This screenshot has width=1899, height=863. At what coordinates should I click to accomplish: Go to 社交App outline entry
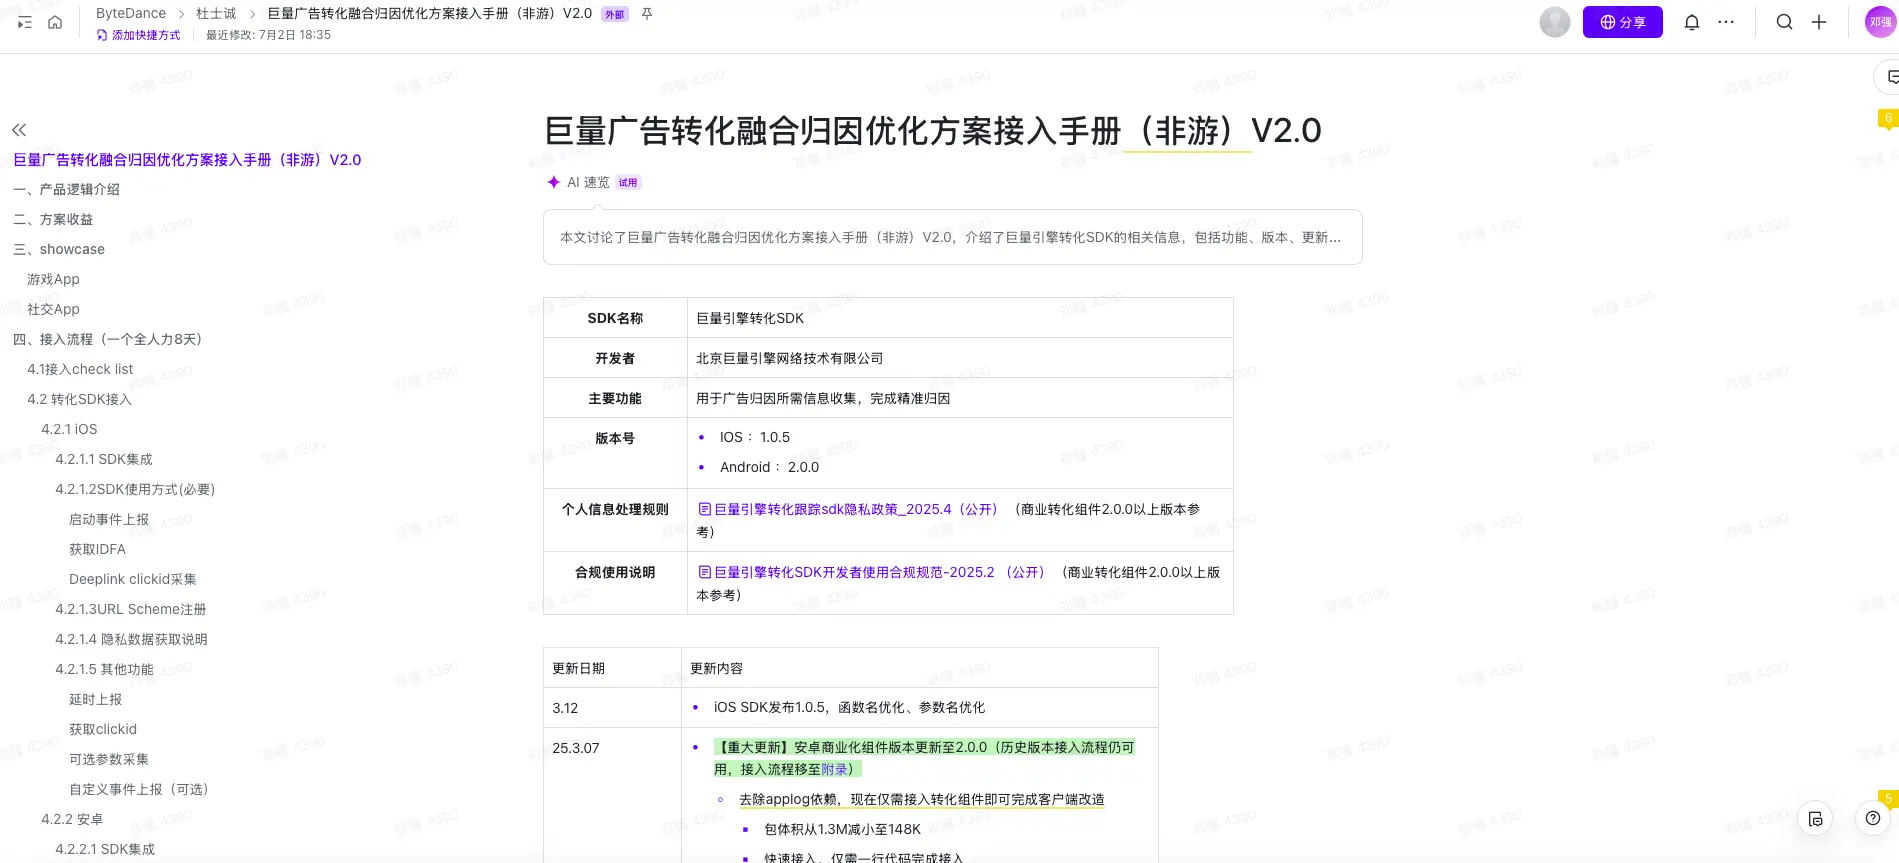pyautogui.click(x=53, y=309)
